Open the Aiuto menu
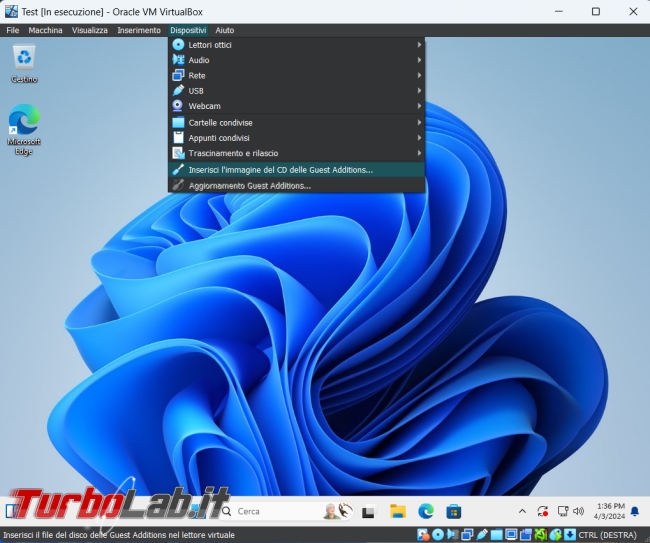This screenshot has height=543, width=650. pyautogui.click(x=225, y=30)
